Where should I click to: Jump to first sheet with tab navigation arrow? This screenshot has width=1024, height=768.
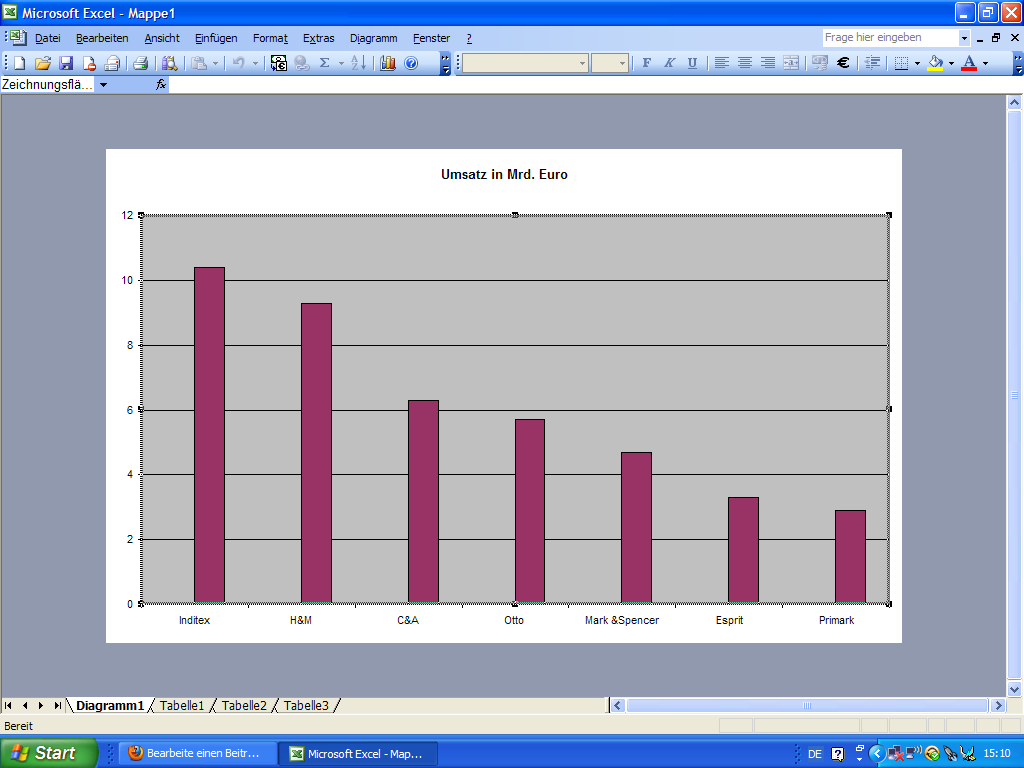click(x=8, y=705)
